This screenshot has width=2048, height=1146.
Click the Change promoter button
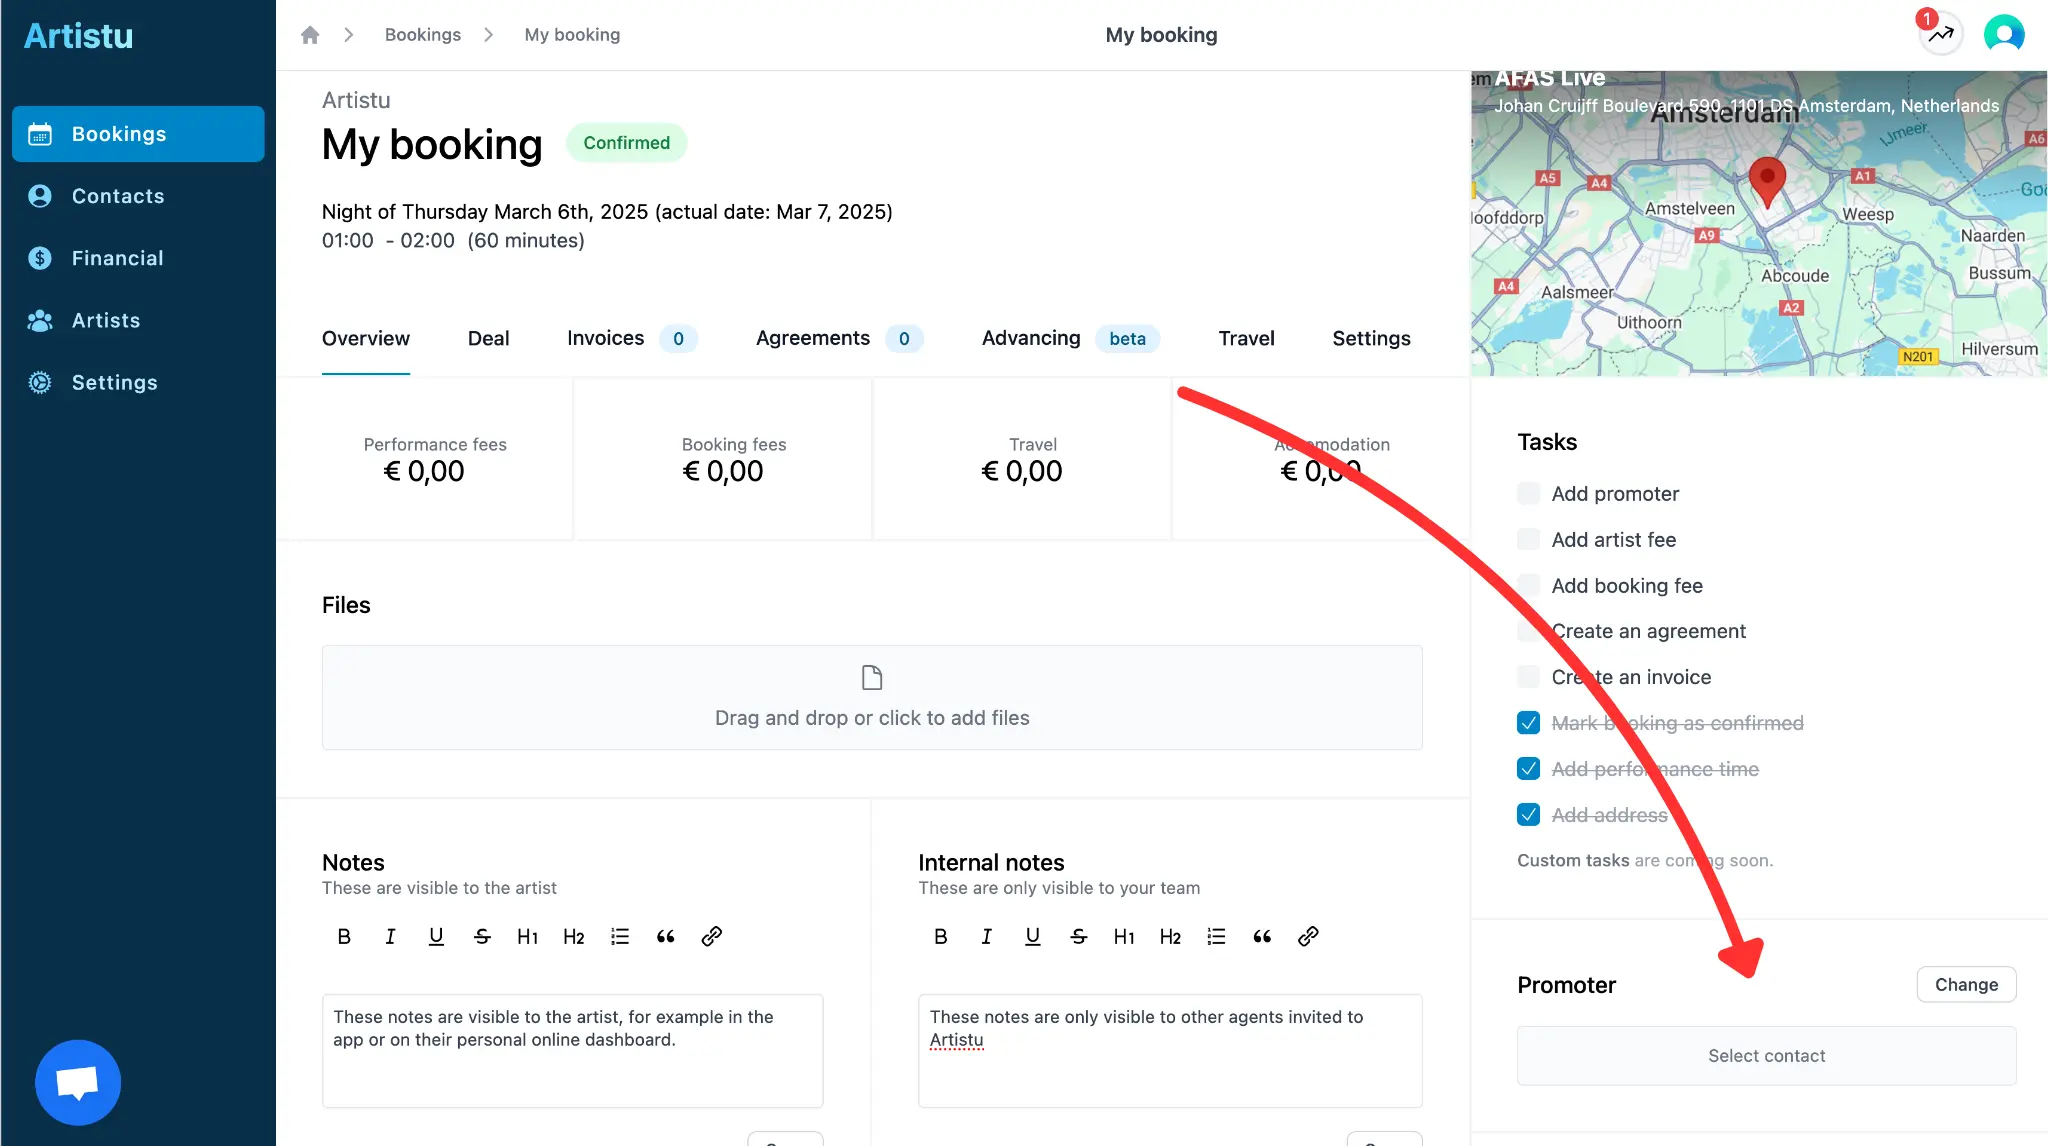(1966, 985)
